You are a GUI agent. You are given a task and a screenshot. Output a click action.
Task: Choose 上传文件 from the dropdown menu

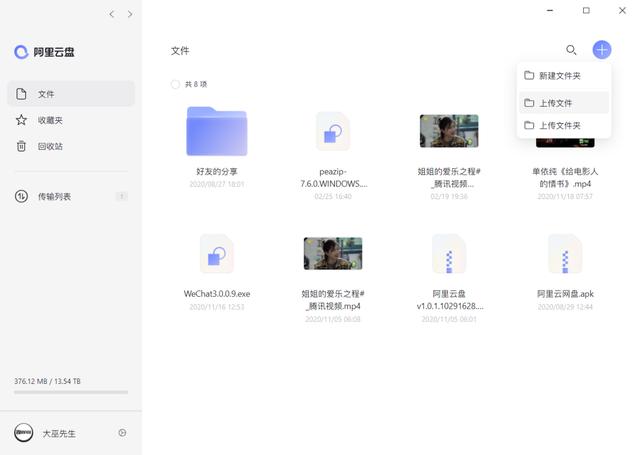[x=564, y=103]
